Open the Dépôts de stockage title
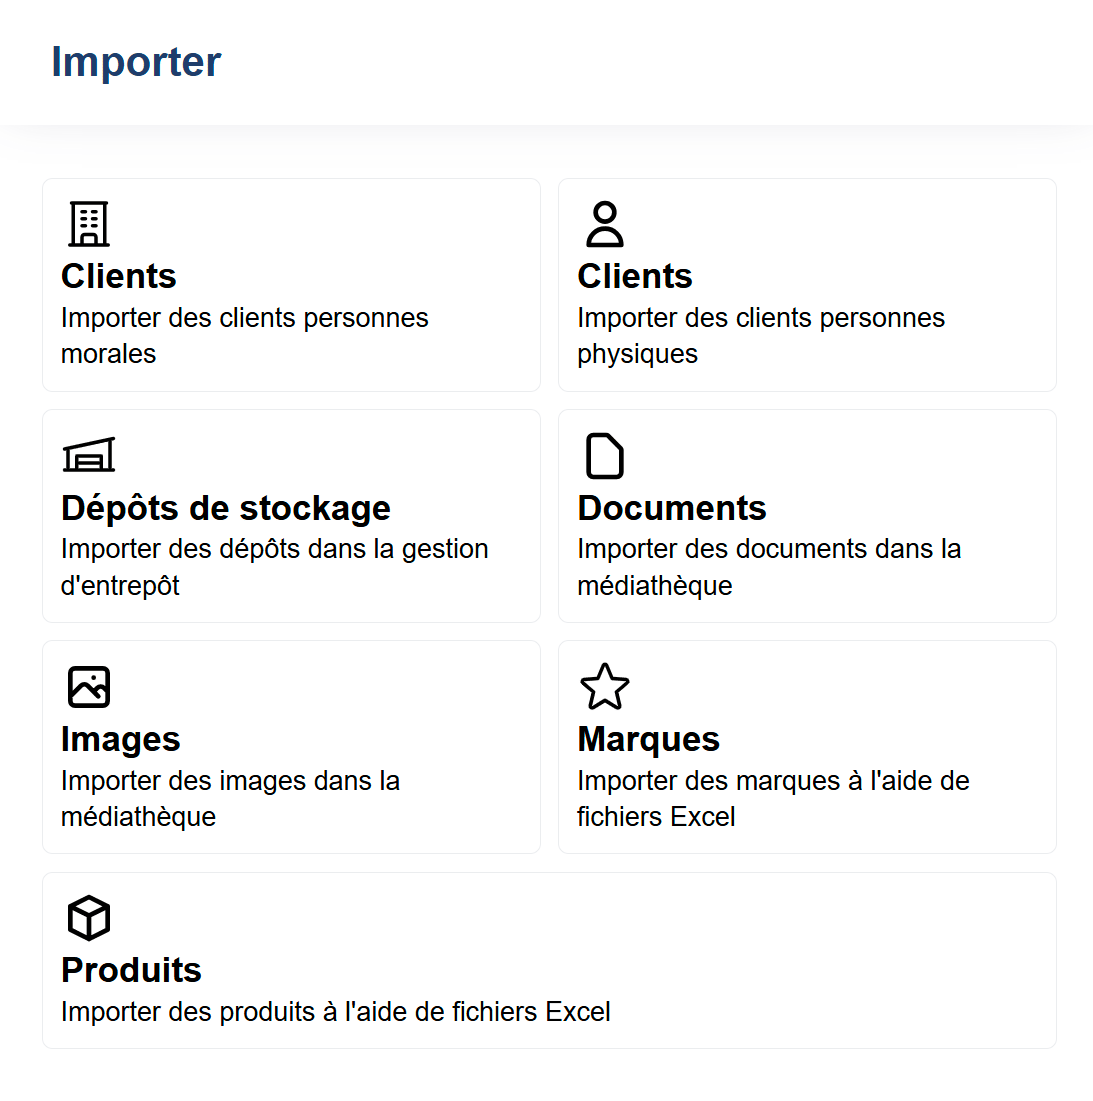This screenshot has width=1093, height=1101. pos(226,508)
